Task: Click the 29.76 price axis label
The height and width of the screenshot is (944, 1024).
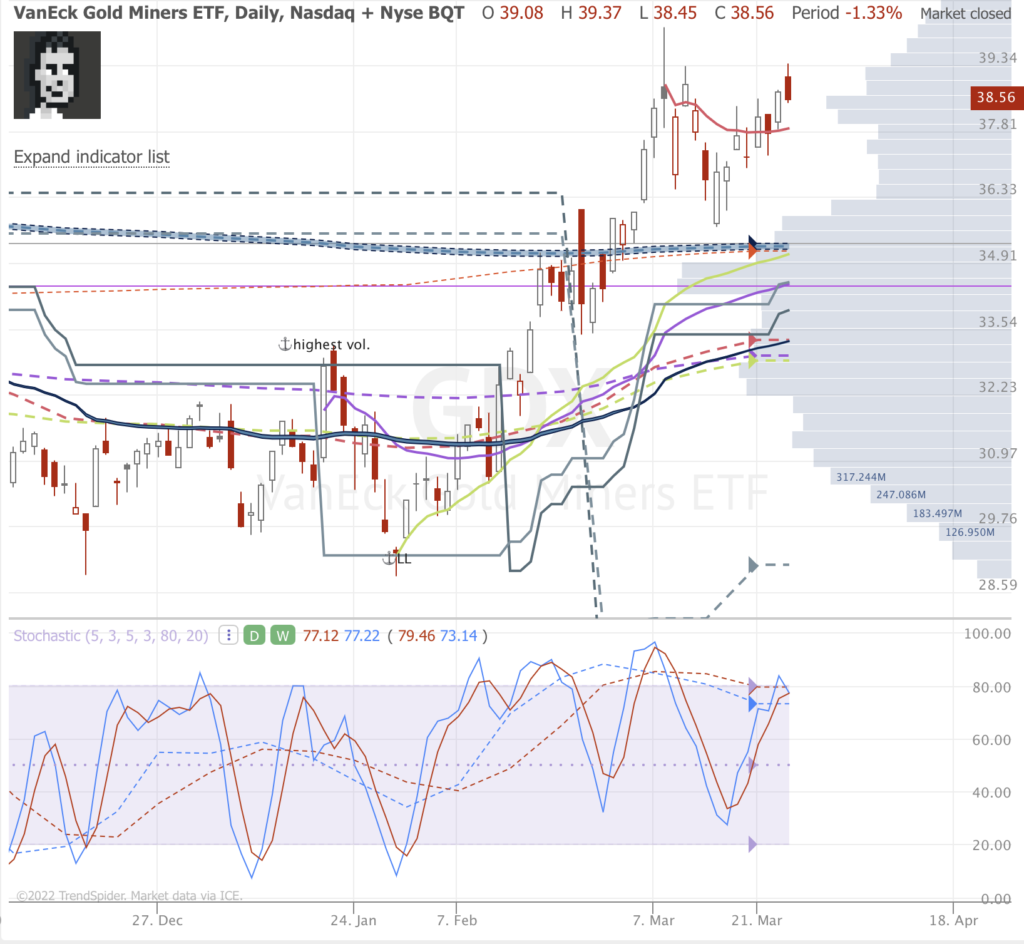Action: click(x=997, y=518)
